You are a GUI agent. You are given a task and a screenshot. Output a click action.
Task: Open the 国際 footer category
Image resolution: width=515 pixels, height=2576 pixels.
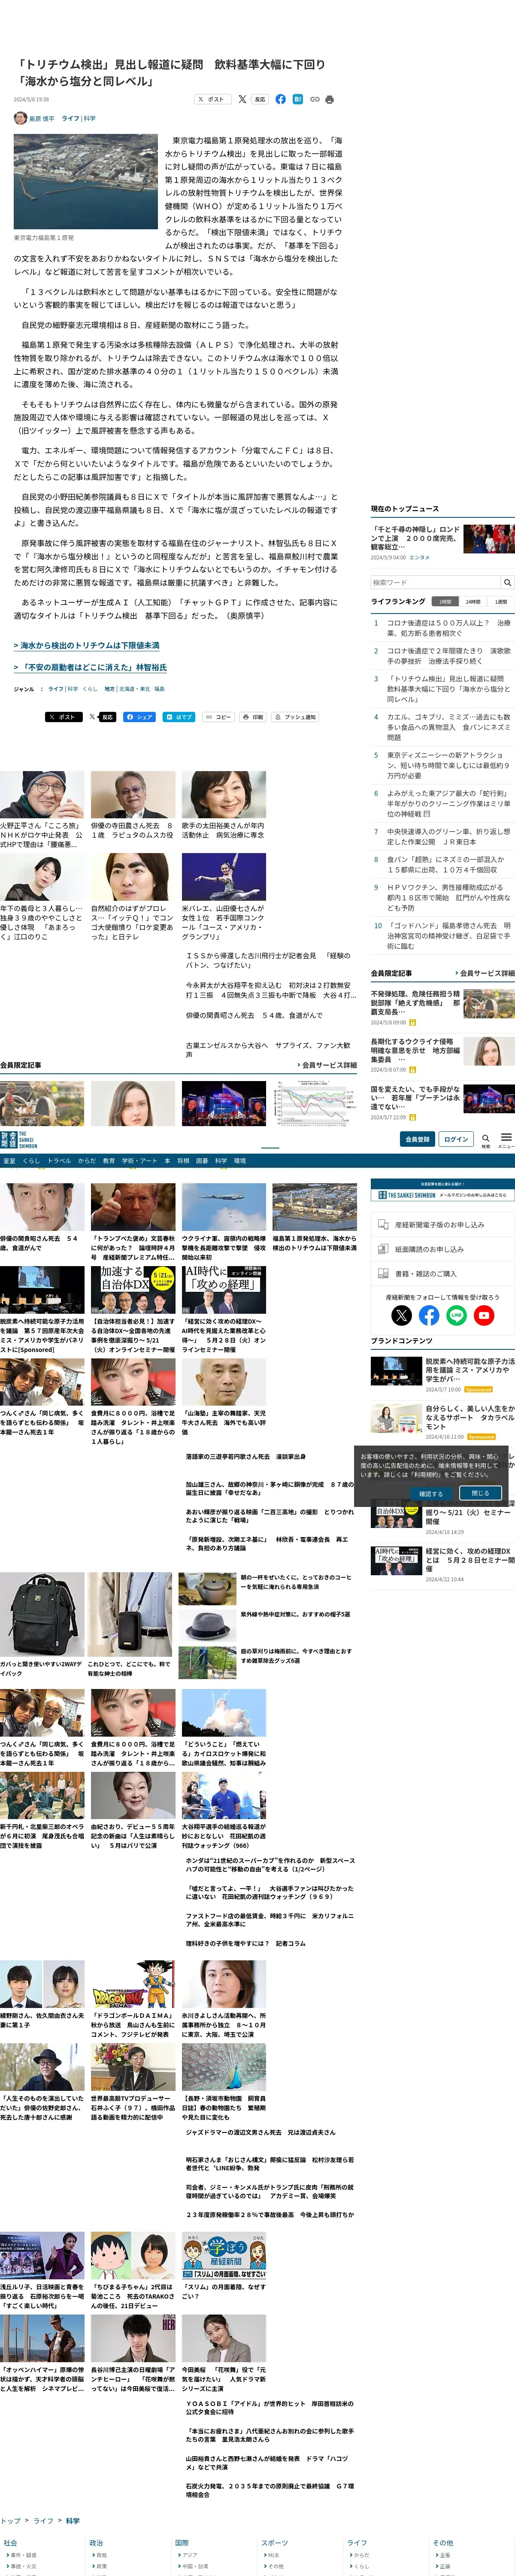(182, 2542)
